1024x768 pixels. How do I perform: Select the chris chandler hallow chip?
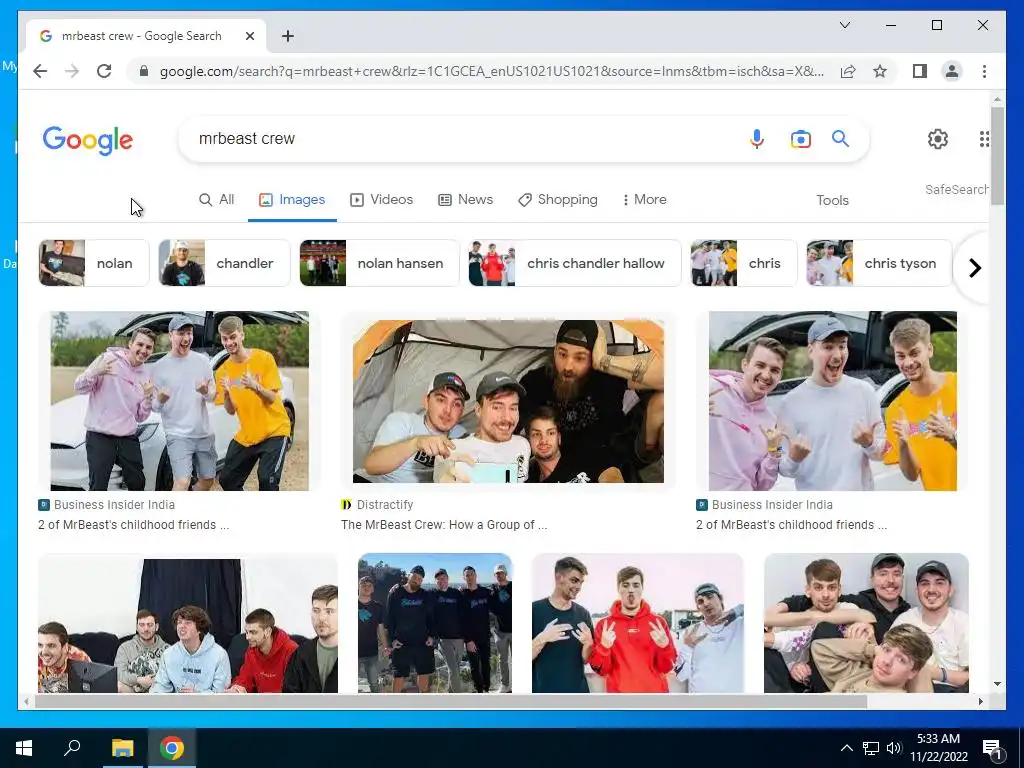(x=575, y=263)
